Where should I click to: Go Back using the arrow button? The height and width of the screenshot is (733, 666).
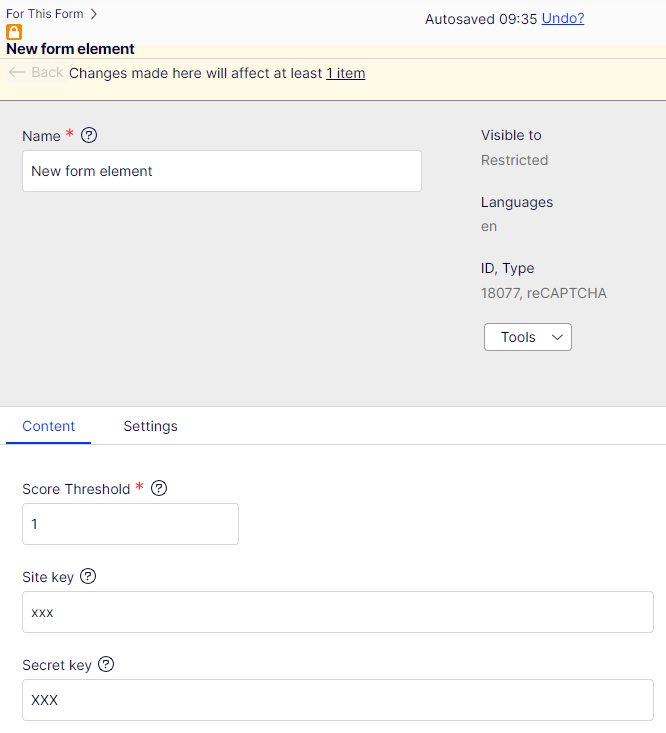36,72
